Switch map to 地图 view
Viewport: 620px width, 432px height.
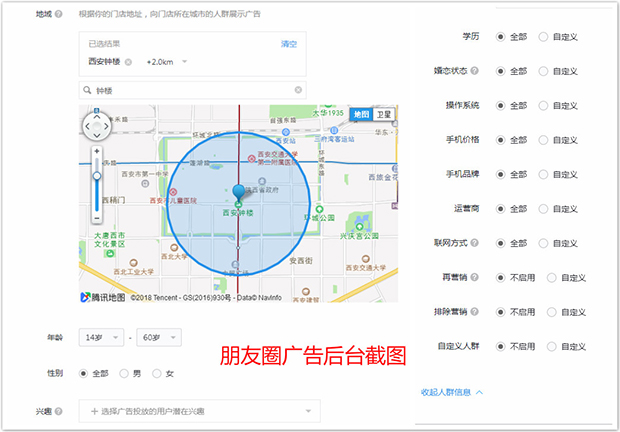[x=361, y=114]
